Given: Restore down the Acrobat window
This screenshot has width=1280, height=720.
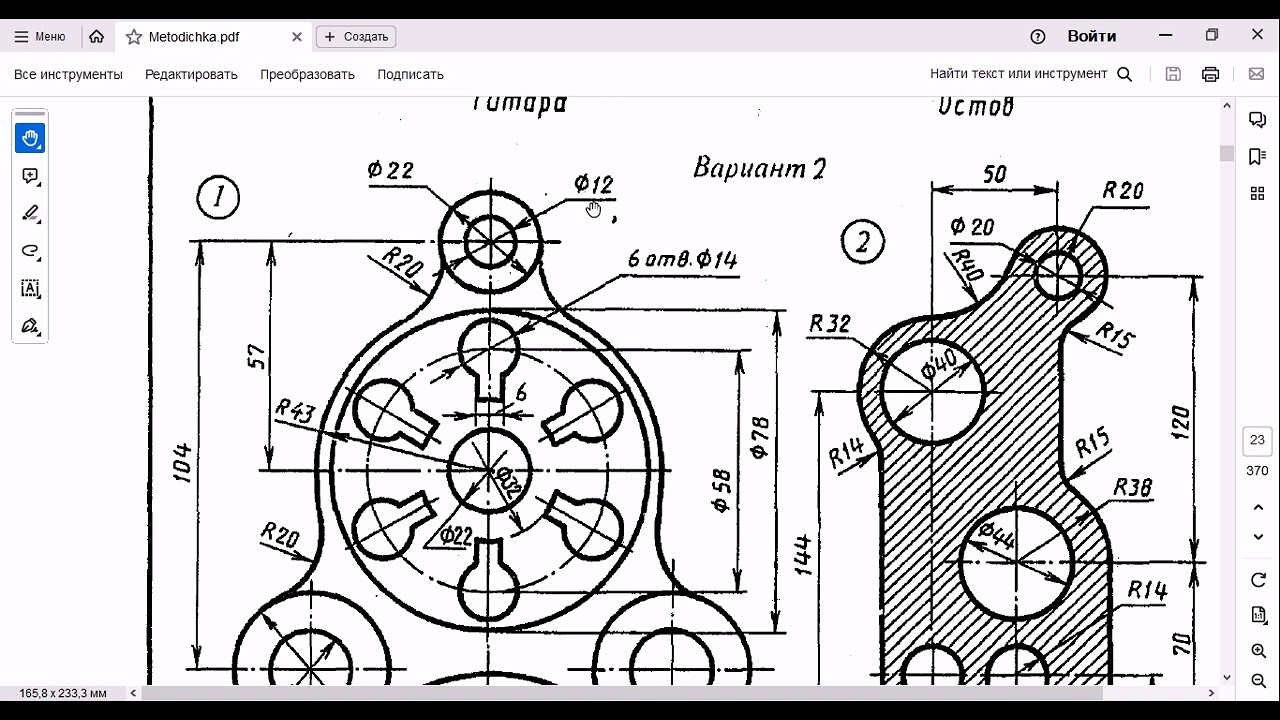Looking at the screenshot, I should click(1212, 35).
